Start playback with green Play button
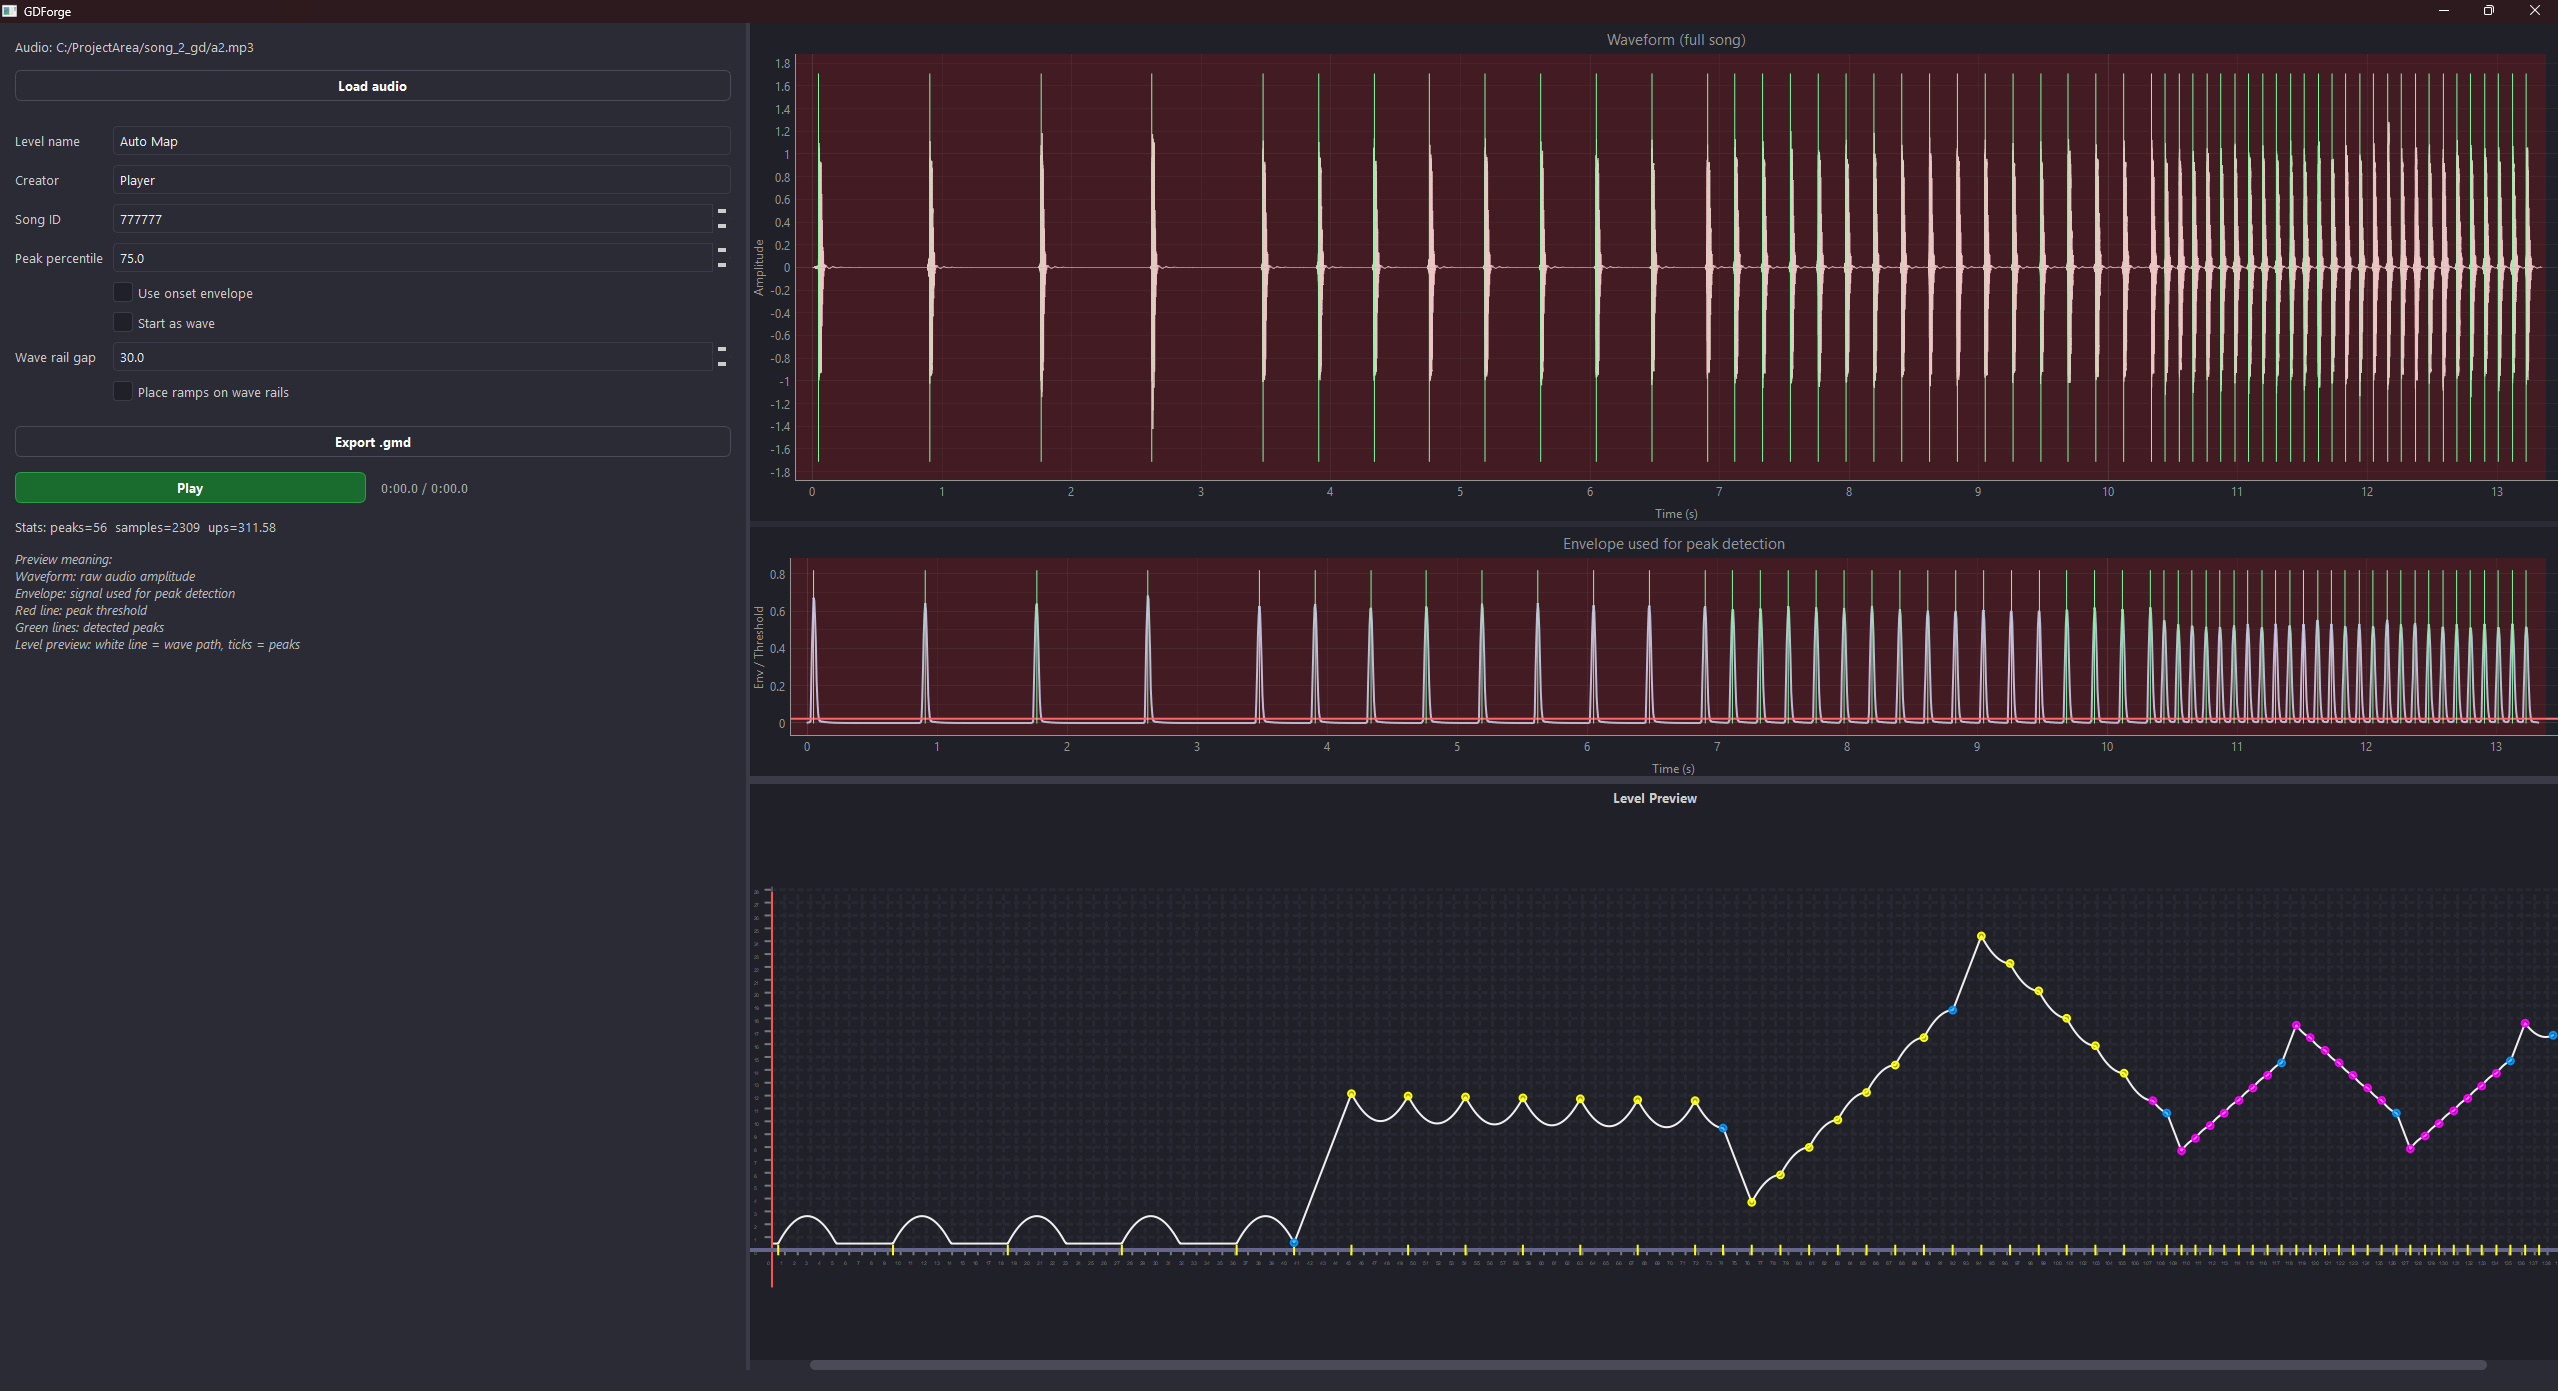Viewport: 2558px width, 1391px height. click(x=190, y=488)
